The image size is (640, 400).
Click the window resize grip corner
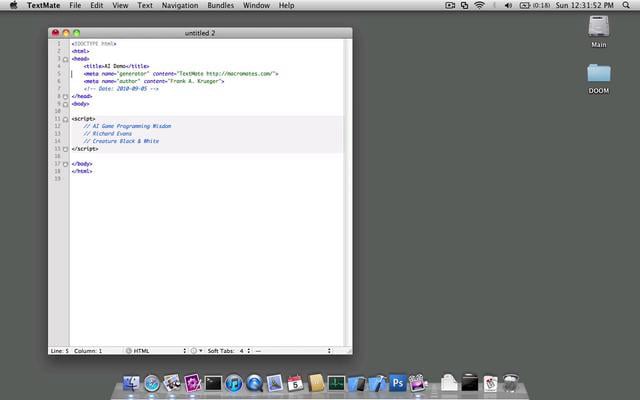(x=349, y=351)
